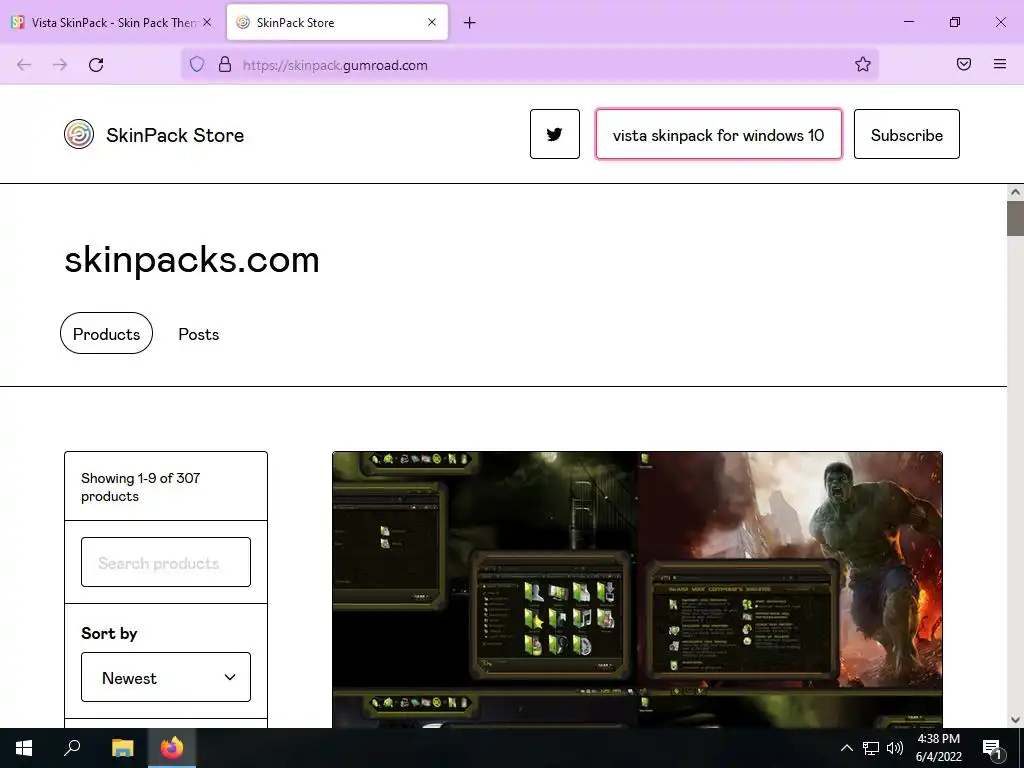Open the tracking protection shield icon
Image resolution: width=1024 pixels, height=768 pixels.
coord(197,64)
